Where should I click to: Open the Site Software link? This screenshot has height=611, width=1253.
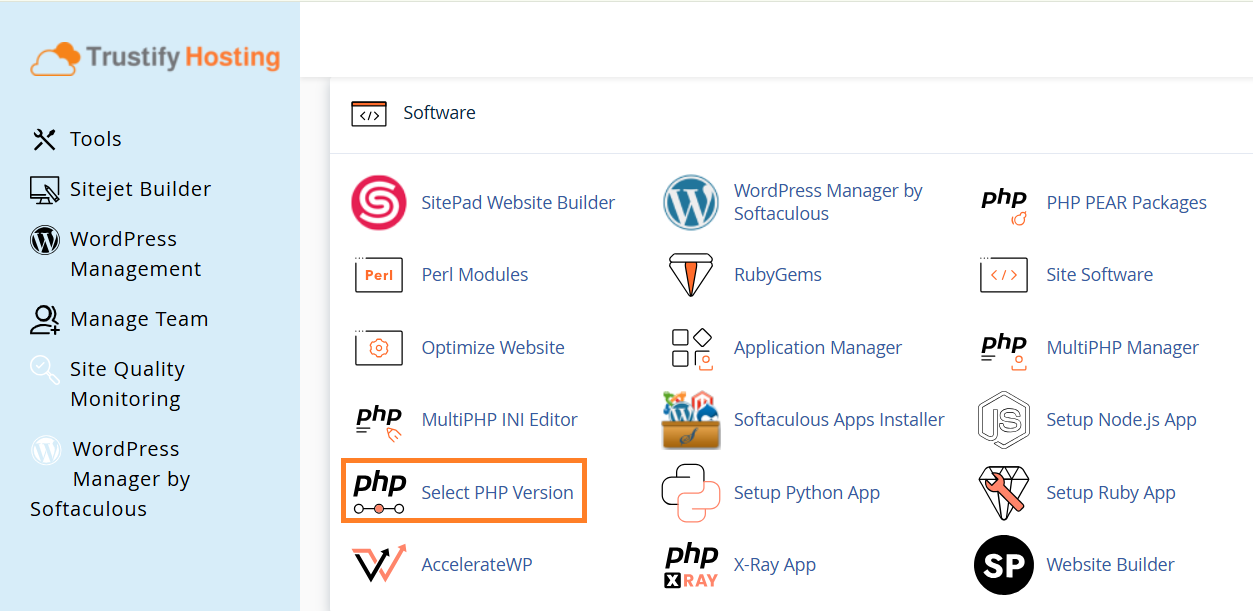[x=1099, y=275]
